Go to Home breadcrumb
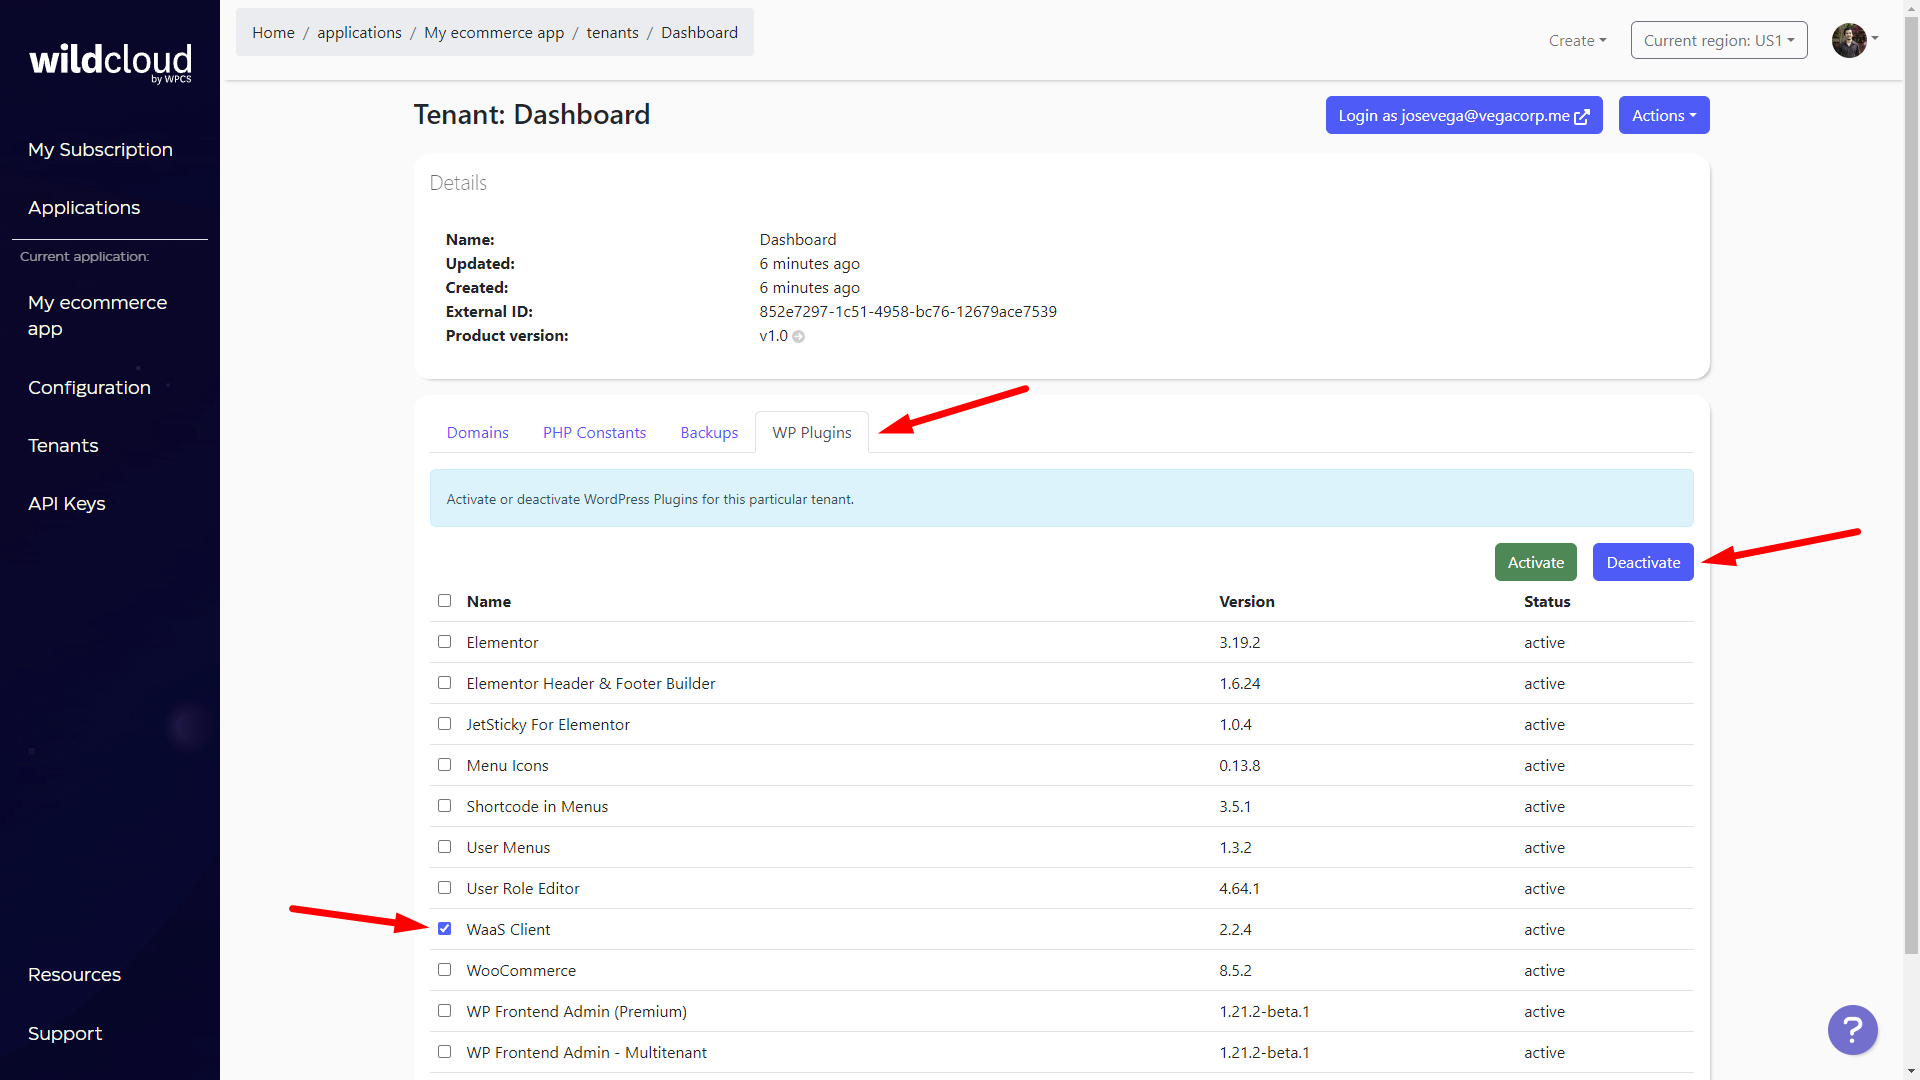 coord(273,32)
